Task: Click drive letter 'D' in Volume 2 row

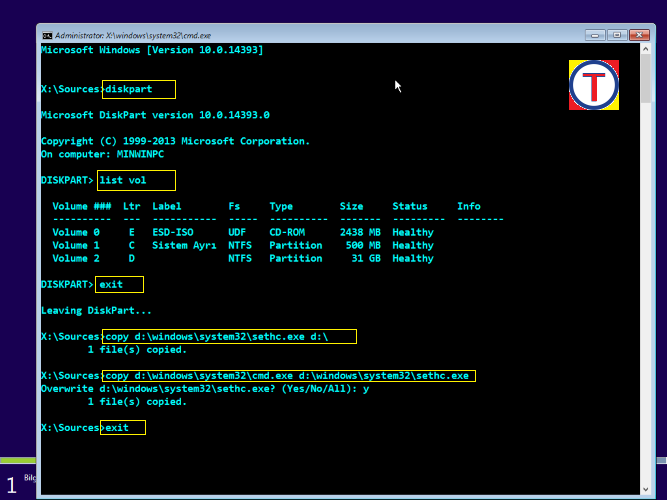Action: point(131,258)
